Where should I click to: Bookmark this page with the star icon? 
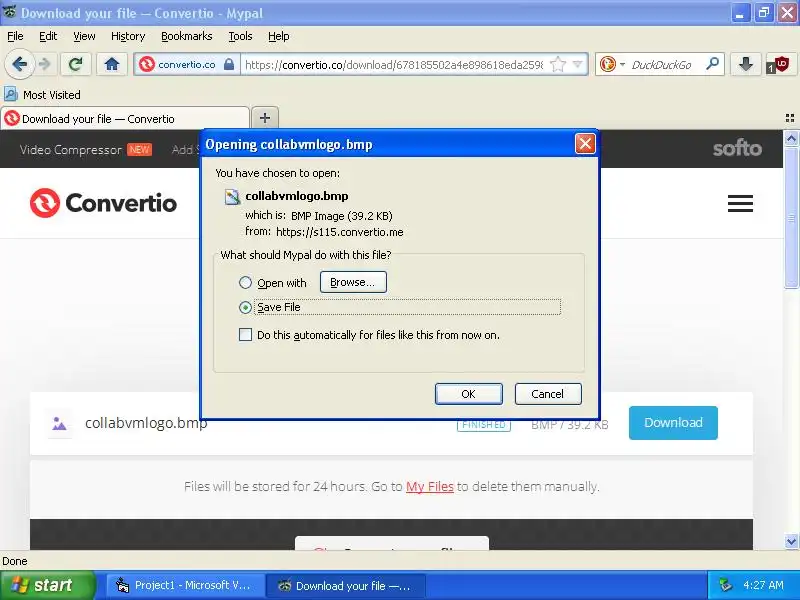(x=558, y=64)
